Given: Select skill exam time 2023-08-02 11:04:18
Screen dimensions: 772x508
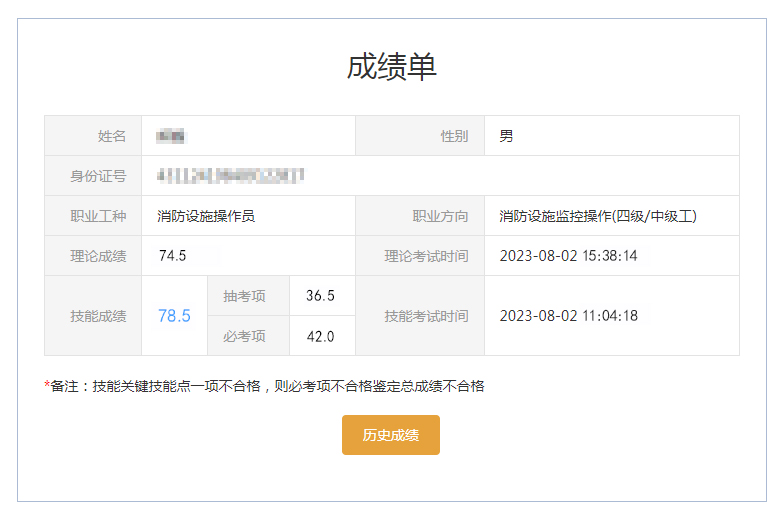Looking at the screenshot, I should pyautogui.click(x=568, y=316).
